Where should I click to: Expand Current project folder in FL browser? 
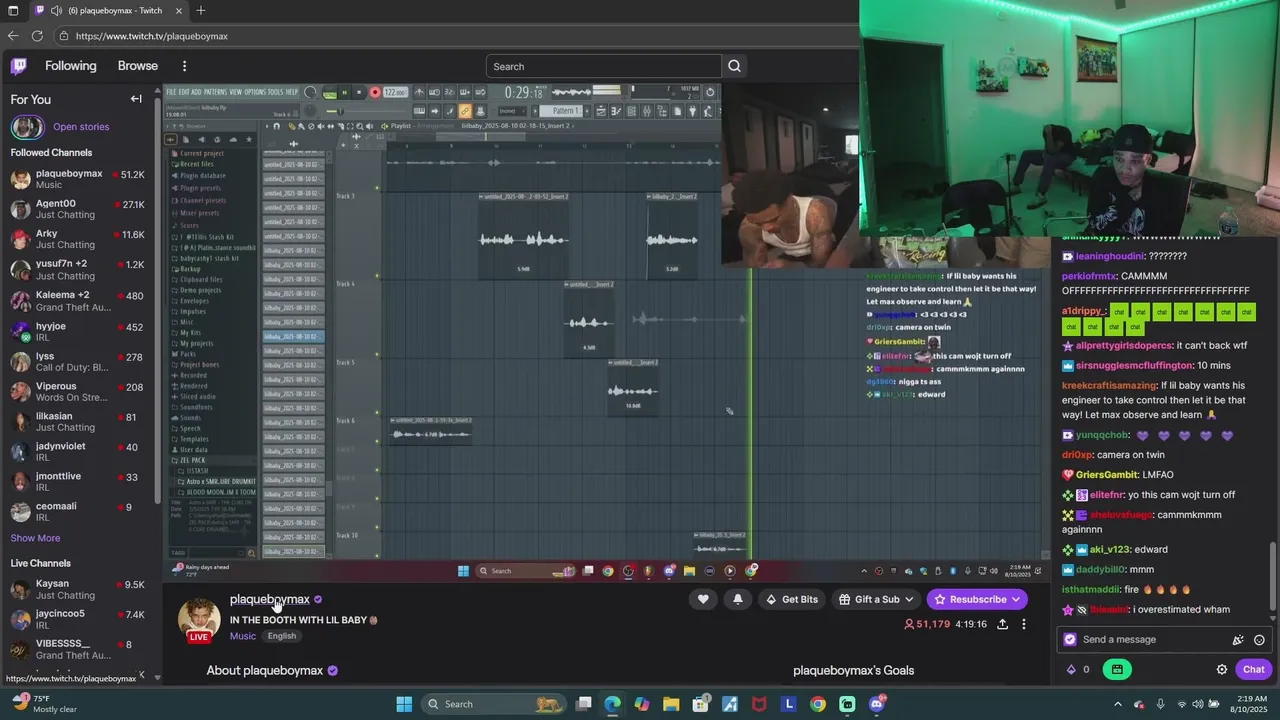(x=198, y=154)
